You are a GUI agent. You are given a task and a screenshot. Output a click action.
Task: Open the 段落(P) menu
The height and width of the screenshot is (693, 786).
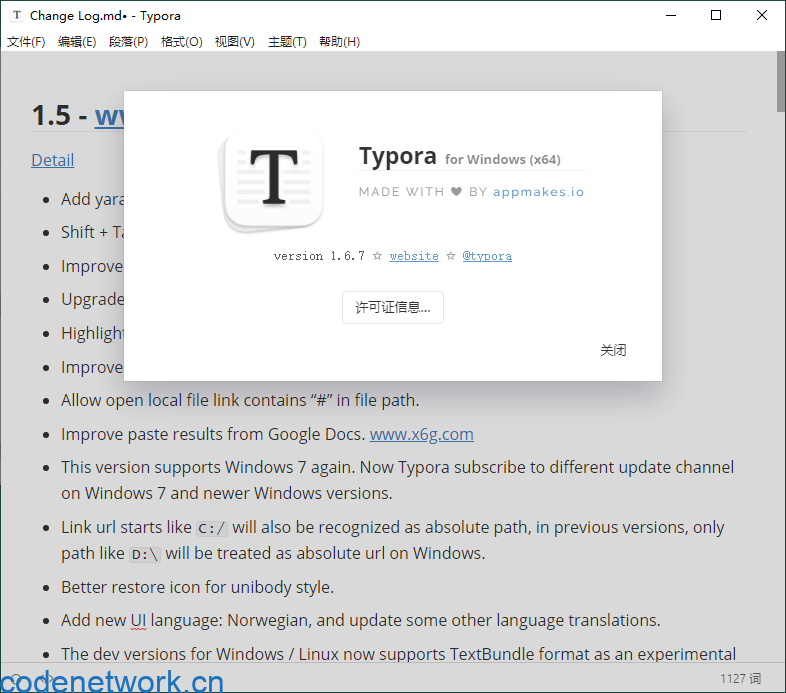point(128,42)
